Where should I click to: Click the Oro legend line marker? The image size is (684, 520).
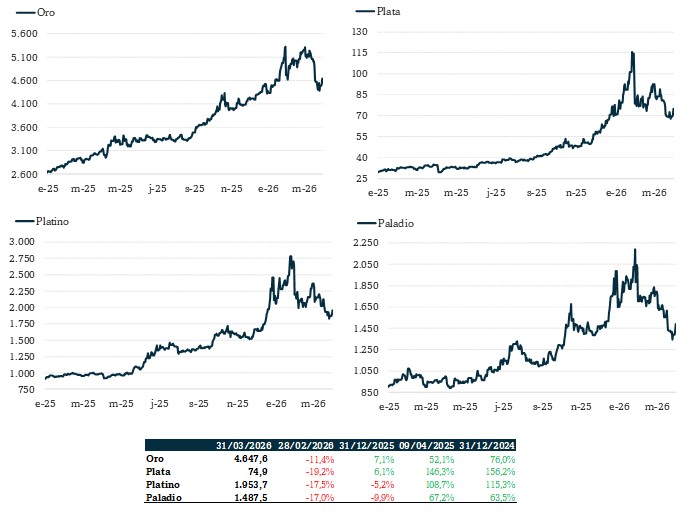coord(19,12)
